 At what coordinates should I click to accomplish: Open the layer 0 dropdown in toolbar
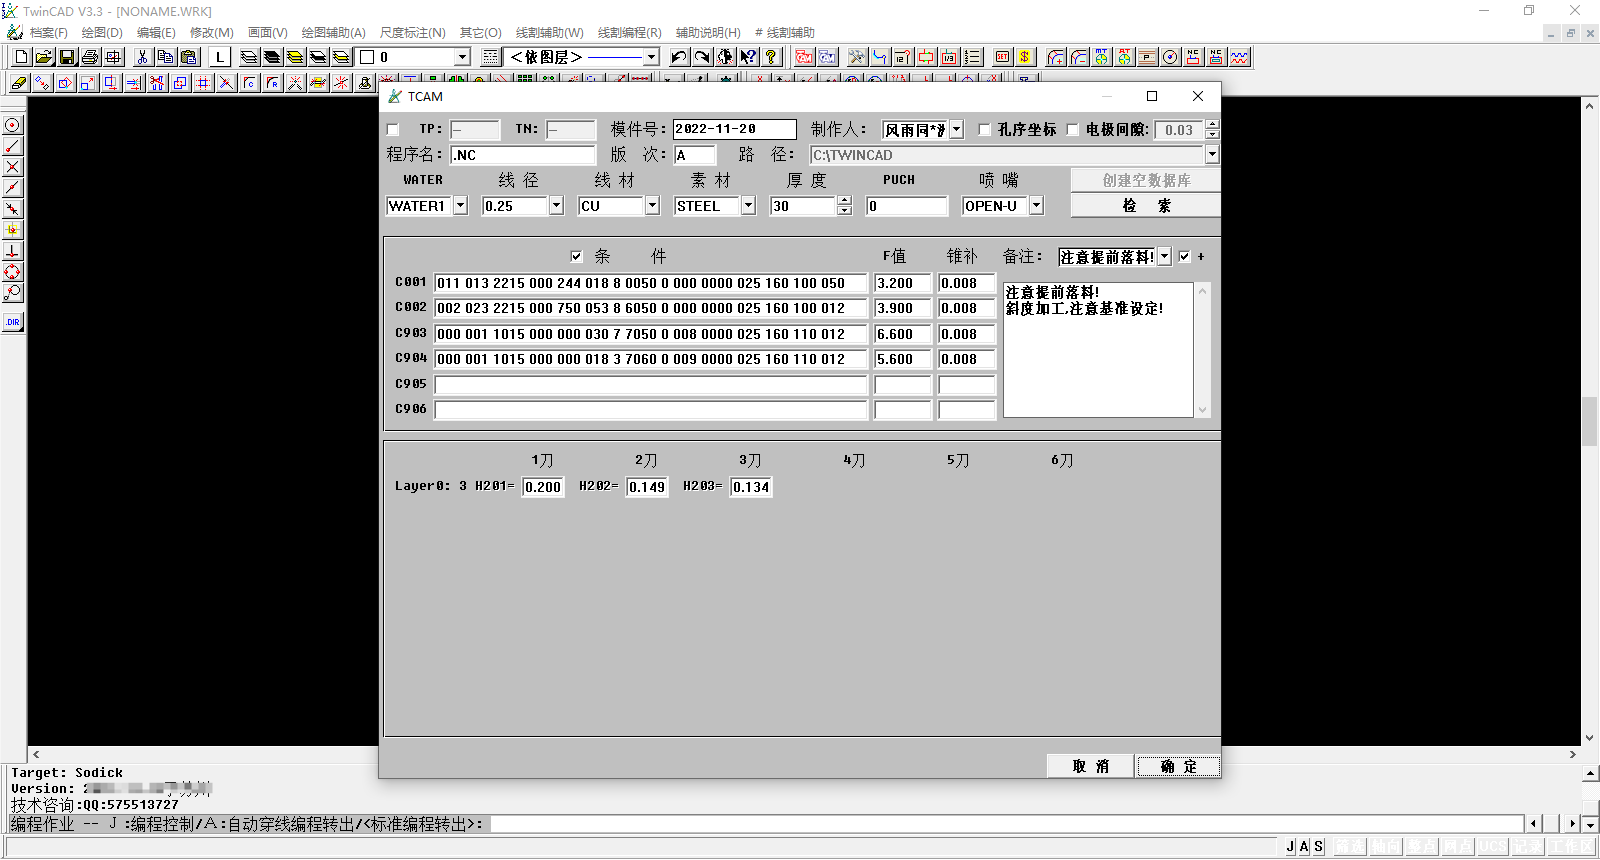[462, 57]
